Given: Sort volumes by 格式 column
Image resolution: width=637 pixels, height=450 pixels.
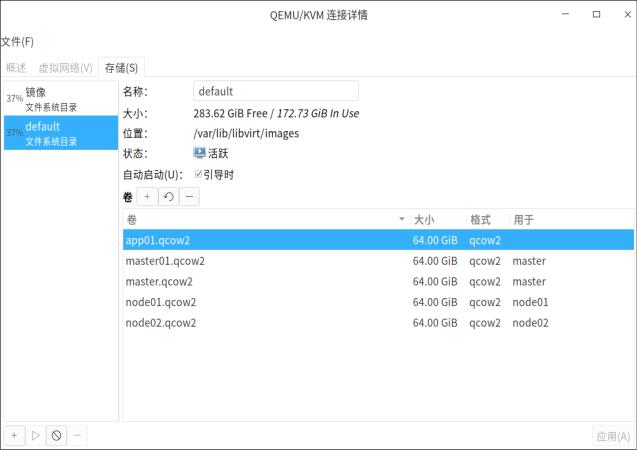Looking at the screenshot, I should (487, 219).
